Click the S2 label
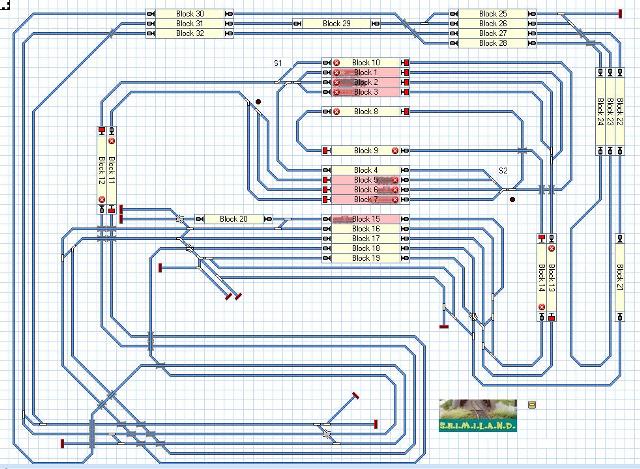The width and height of the screenshot is (640, 469). click(x=503, y=171)
